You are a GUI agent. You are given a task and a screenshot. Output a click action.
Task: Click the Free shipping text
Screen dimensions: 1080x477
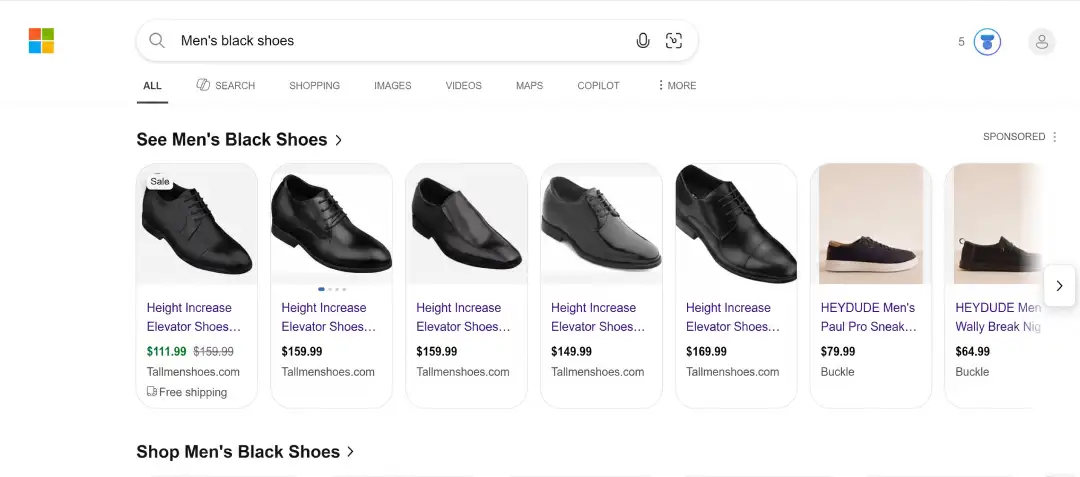click(x=193, y=392)
